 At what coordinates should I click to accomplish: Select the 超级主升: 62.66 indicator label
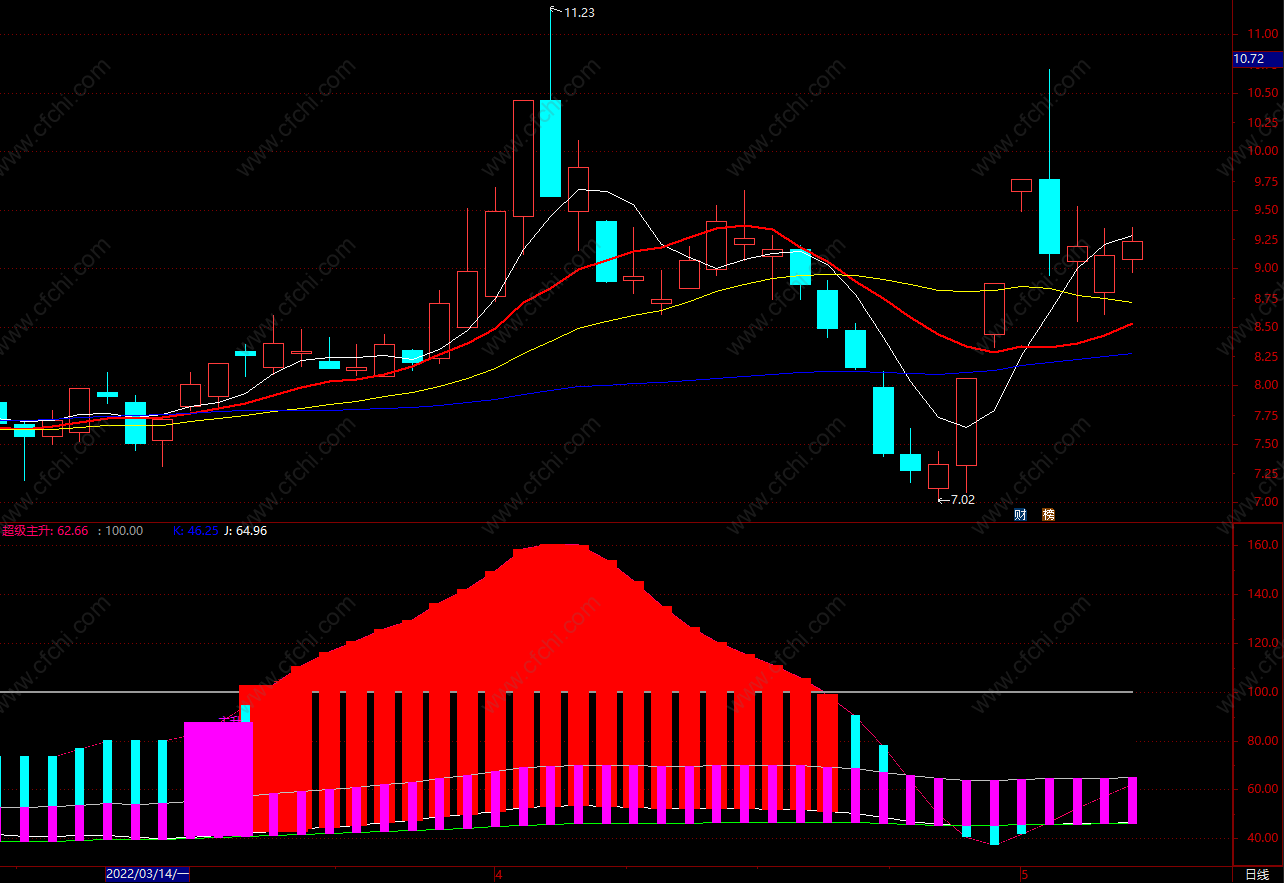[45, 531]
